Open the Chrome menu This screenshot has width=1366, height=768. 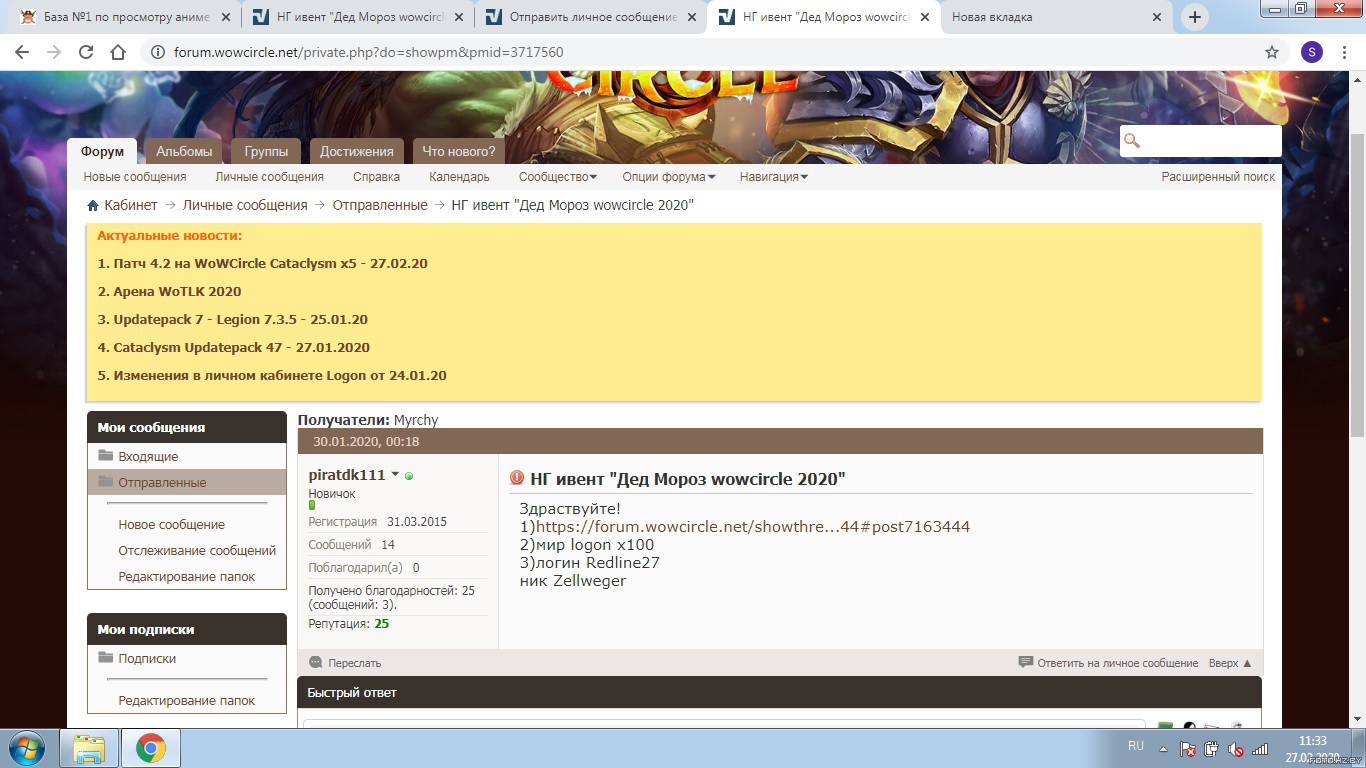(x=1345, y=52)
